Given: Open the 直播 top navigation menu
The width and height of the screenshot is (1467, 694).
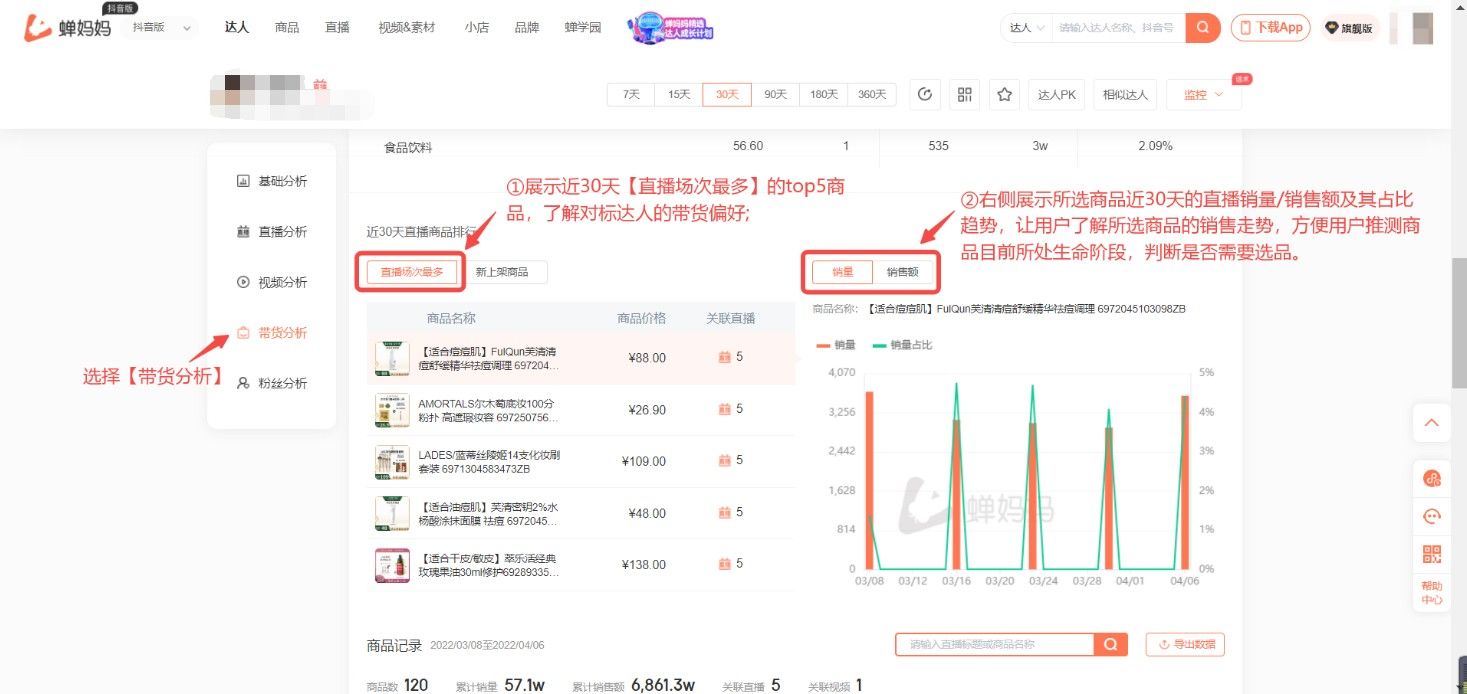Looking at the screenshot, I should click(337, 27).
